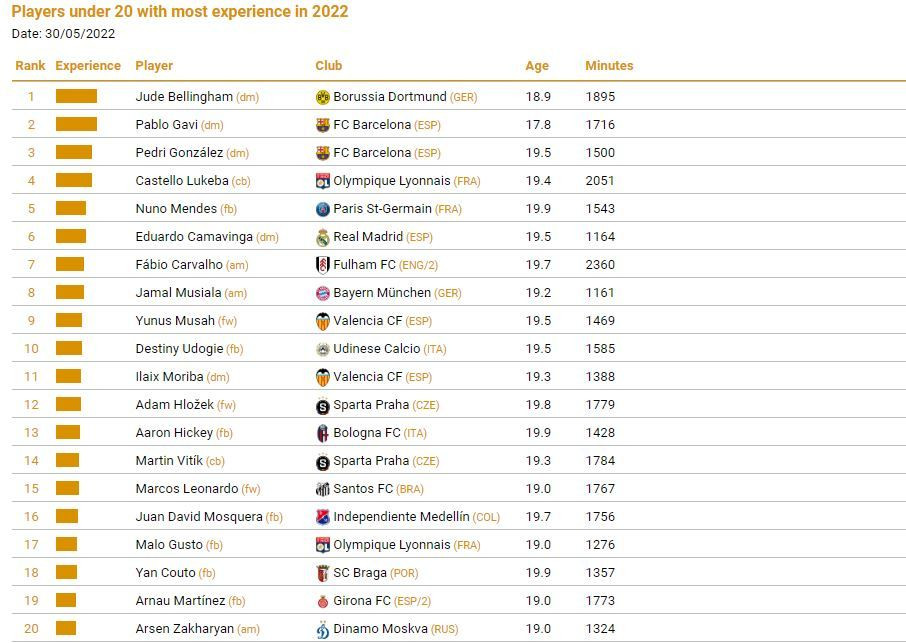Click the Dinamo Moskva club crest
906x643 pixels.
[322, 629]
